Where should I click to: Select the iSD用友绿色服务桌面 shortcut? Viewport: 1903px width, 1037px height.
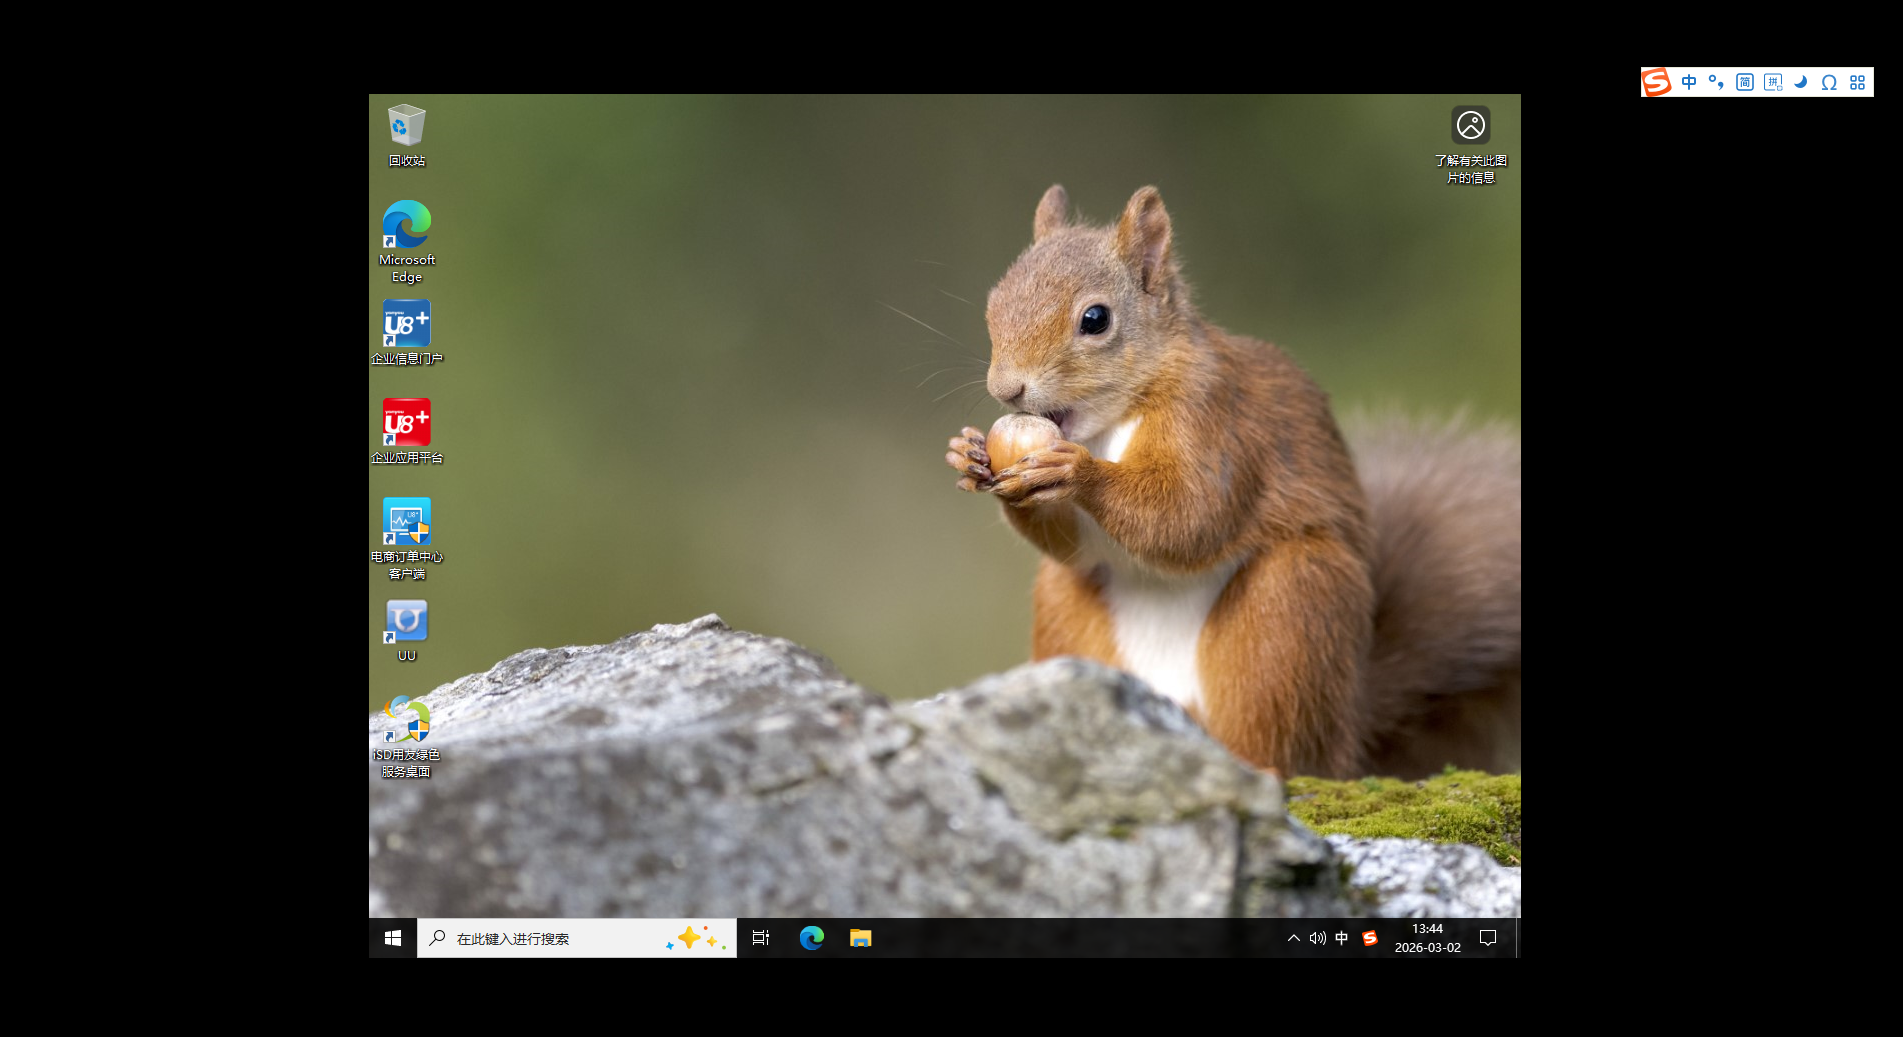click(407, 737)
